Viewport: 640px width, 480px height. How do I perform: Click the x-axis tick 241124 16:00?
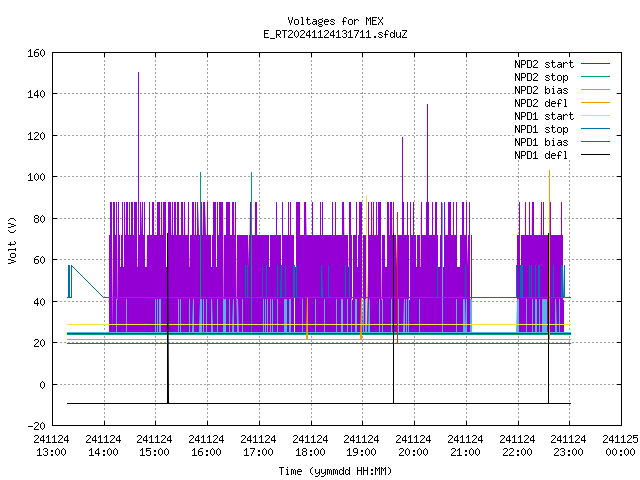(206, 446)
